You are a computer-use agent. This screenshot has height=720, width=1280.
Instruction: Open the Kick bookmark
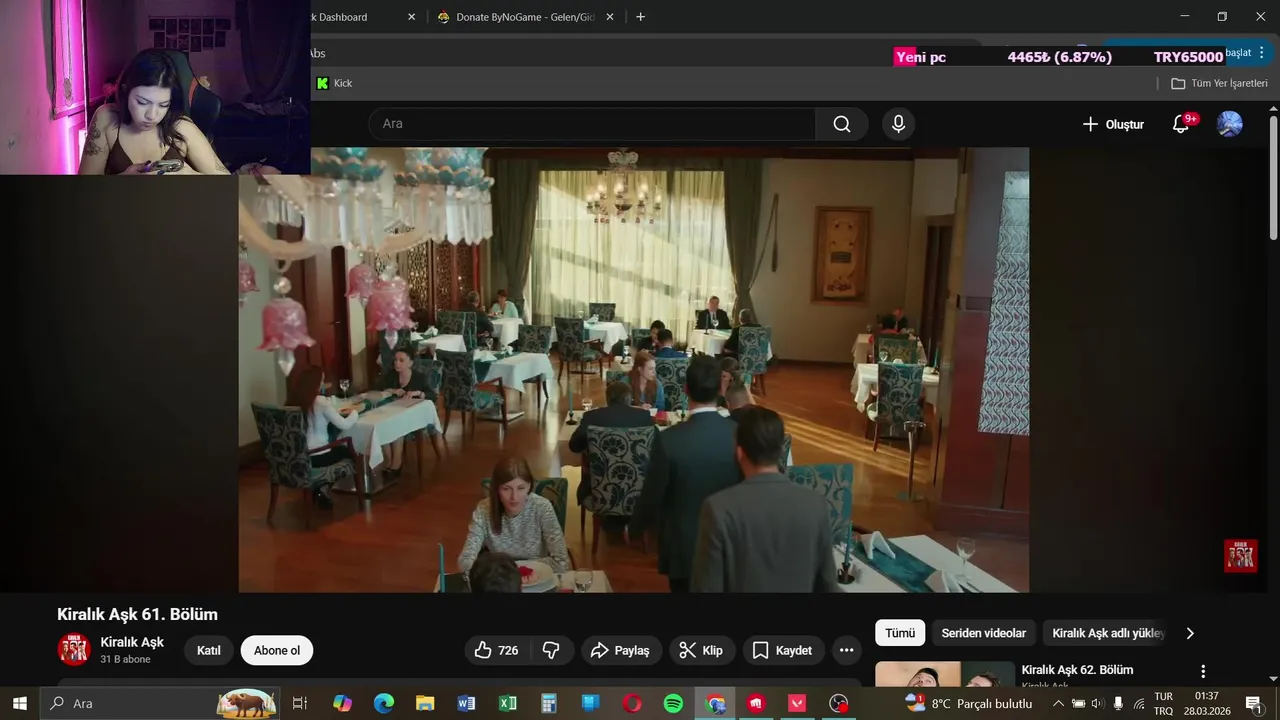click(x=334, y=83)
